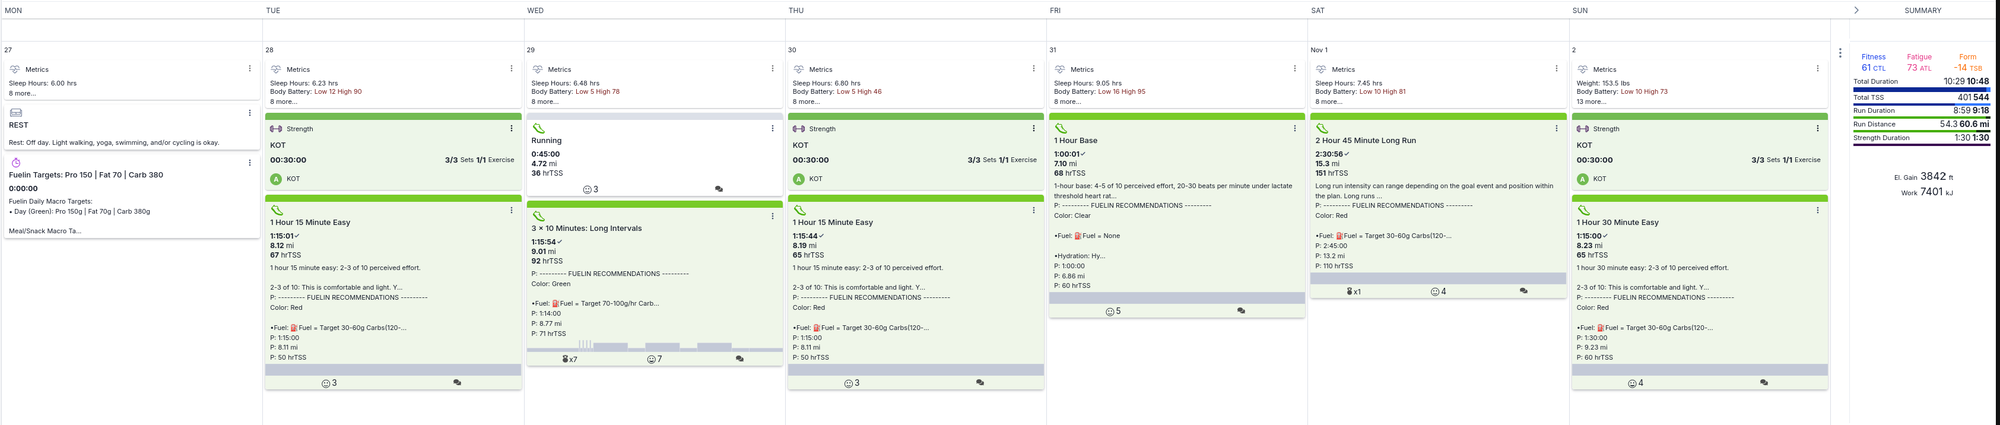Open the '3 × 10 Minutes: Long Intervals' workout

[x=587, y=228]
